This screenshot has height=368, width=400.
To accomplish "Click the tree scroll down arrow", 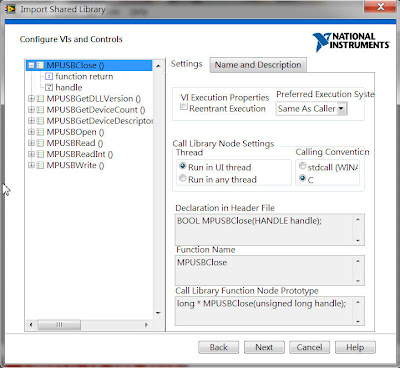I will (158, 313).
